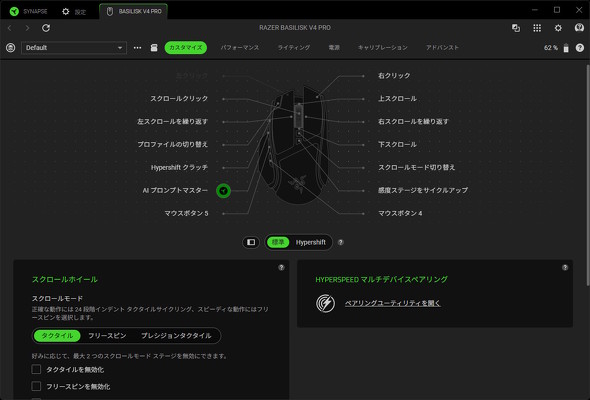590x400 pixels.
Task: Open the Synapse home tab
Action: [29, 11]
